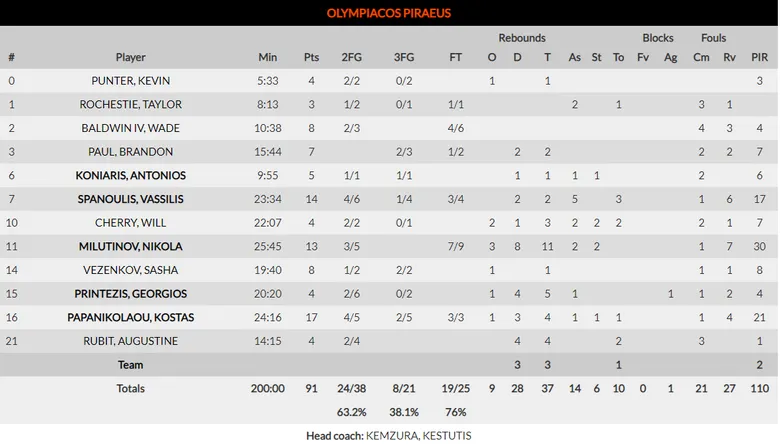
Task: Click the Olympiacos Piraeus team header
Action: (389, 13)
